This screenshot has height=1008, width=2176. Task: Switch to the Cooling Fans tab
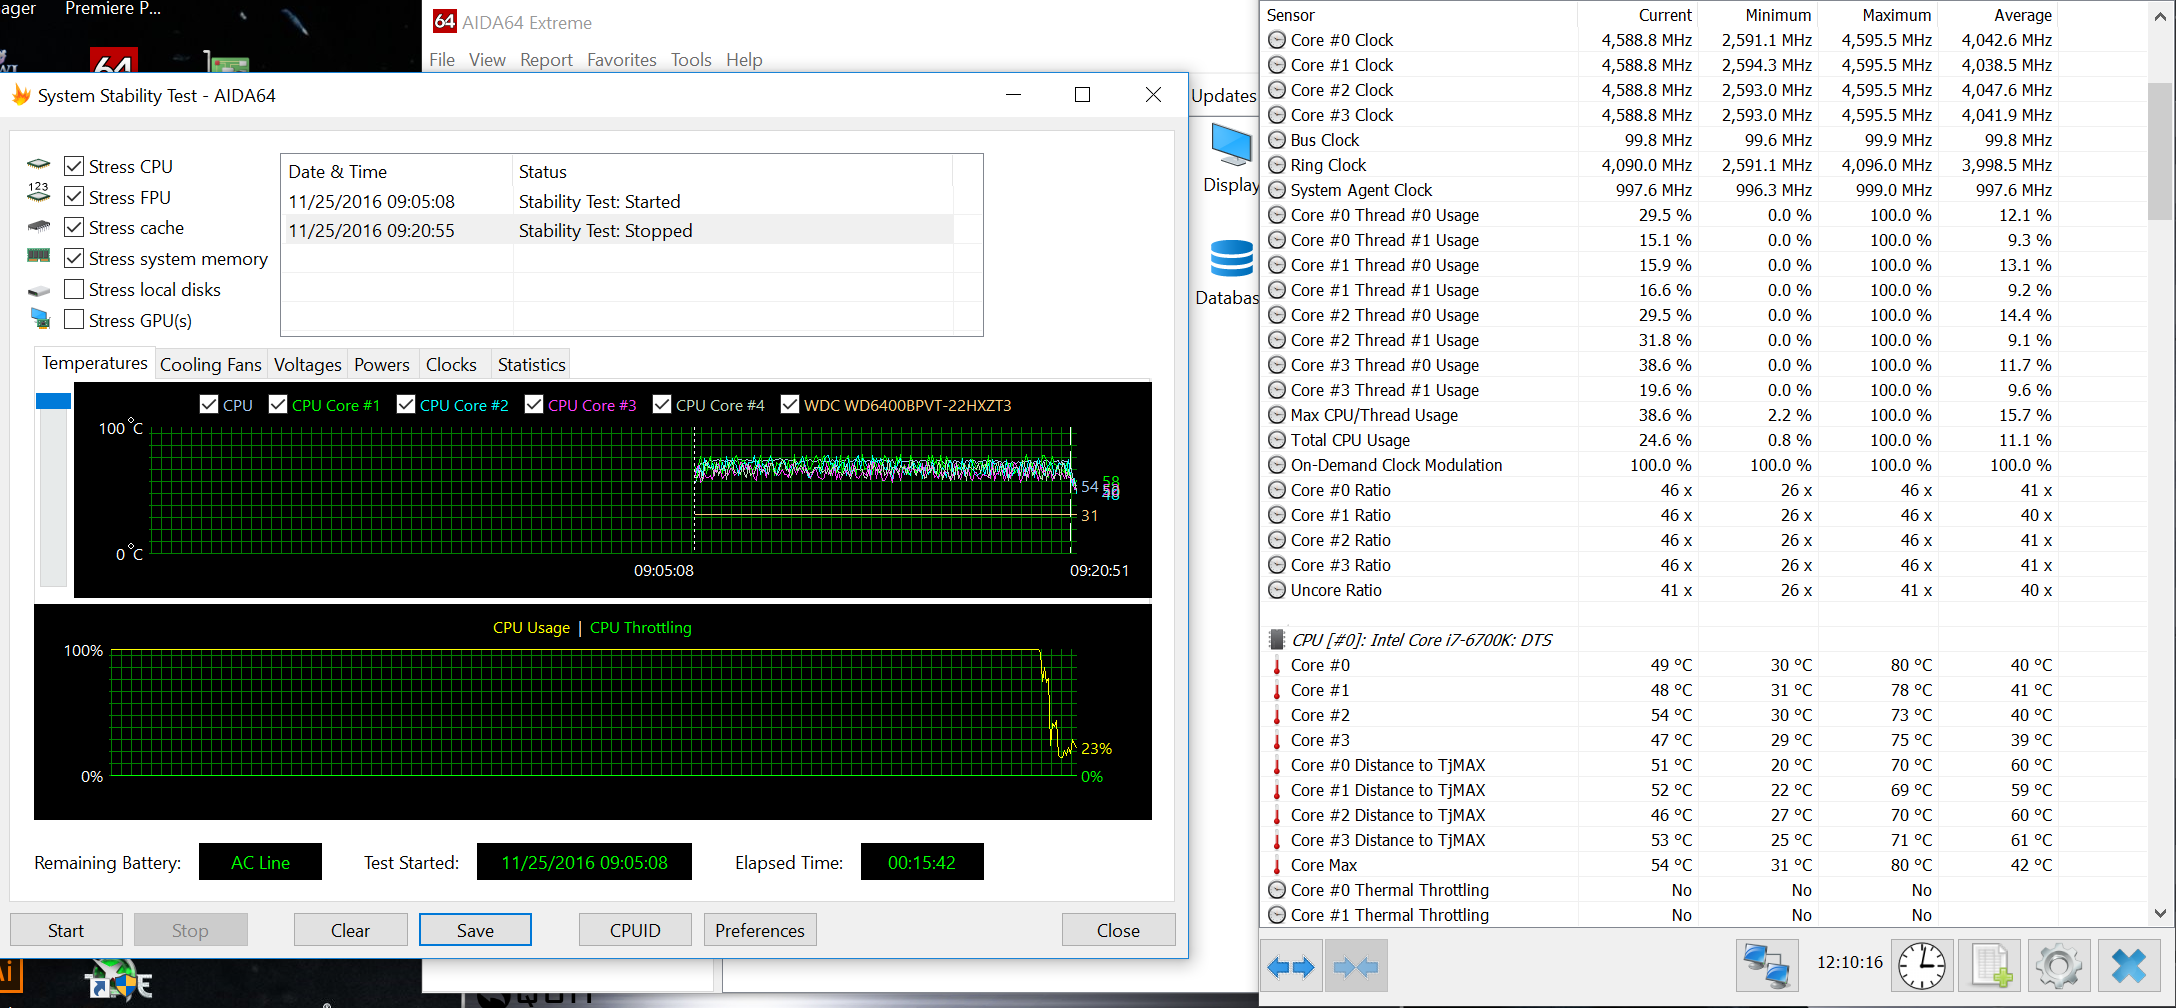(210, 365)
